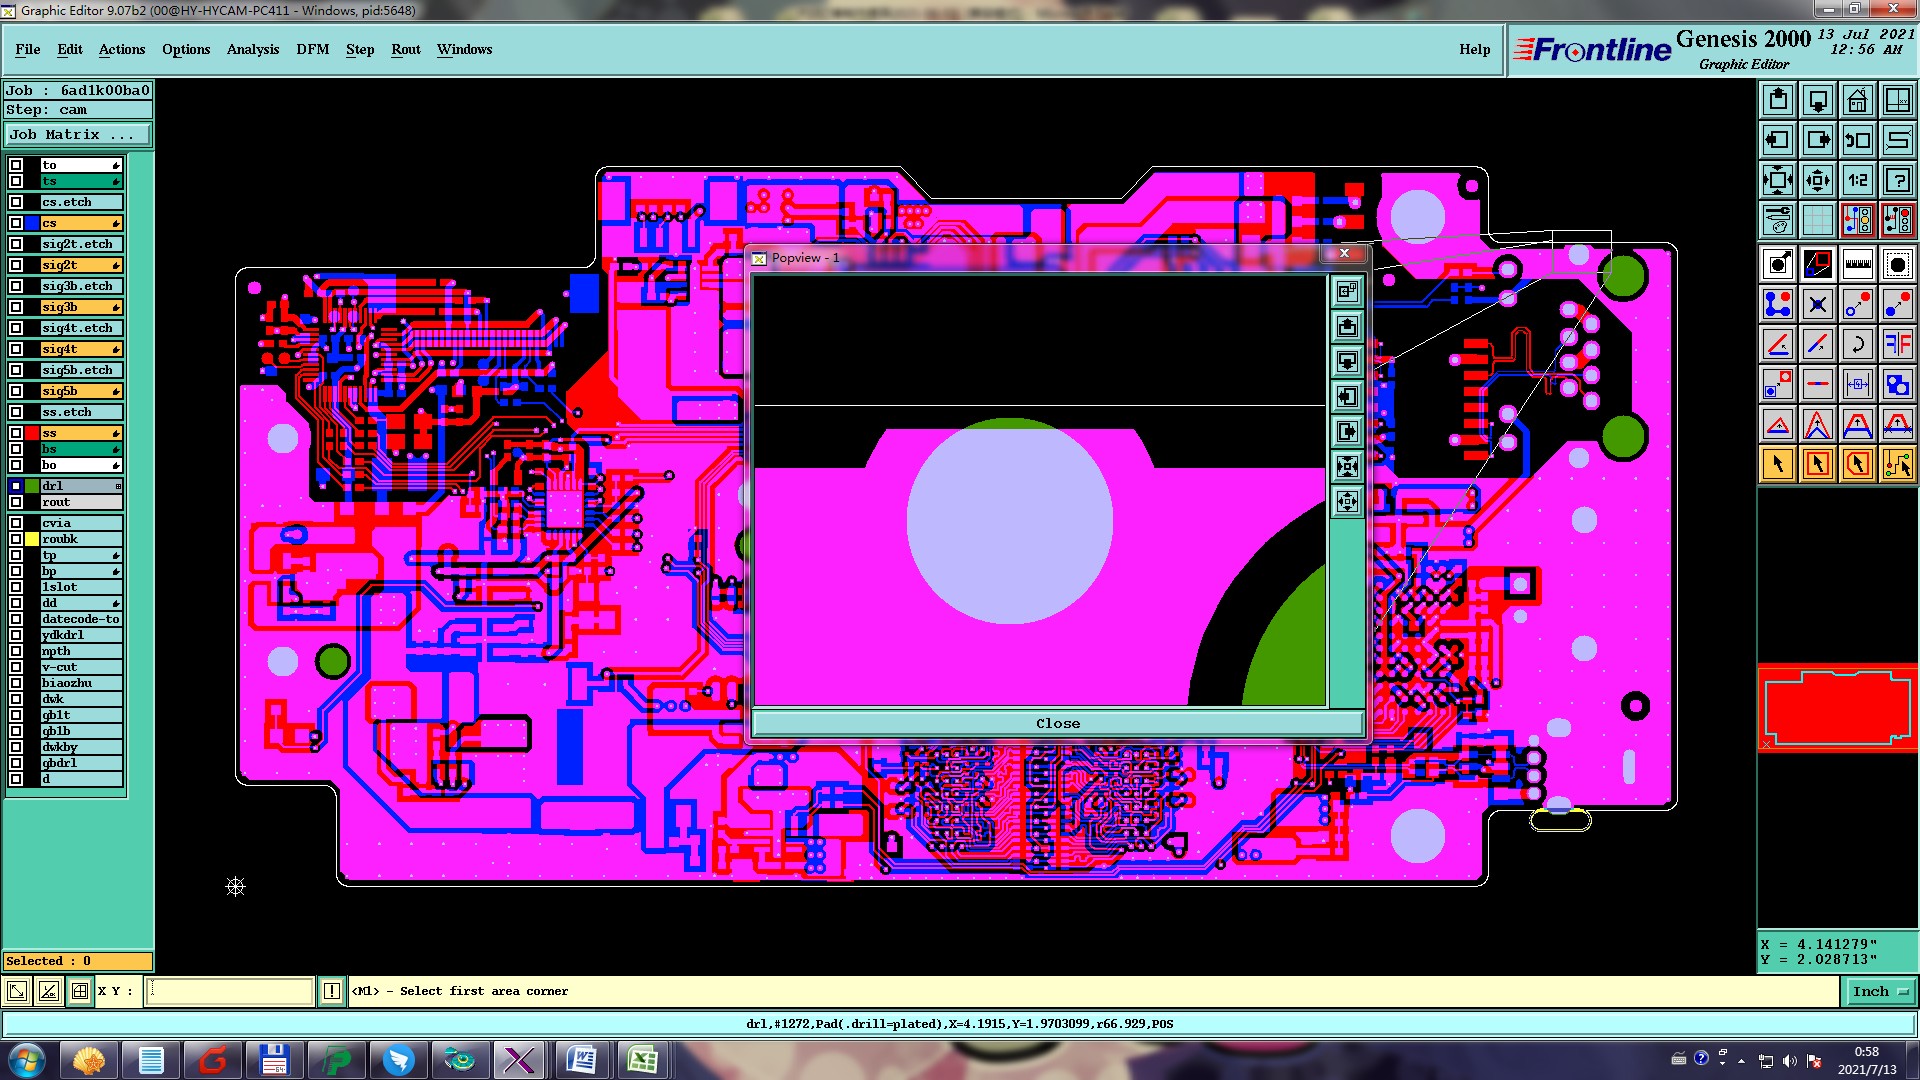Click the red board overview thumbnail
The height and width of the screenshot is (1080, 1920).
click(1837, 708)
